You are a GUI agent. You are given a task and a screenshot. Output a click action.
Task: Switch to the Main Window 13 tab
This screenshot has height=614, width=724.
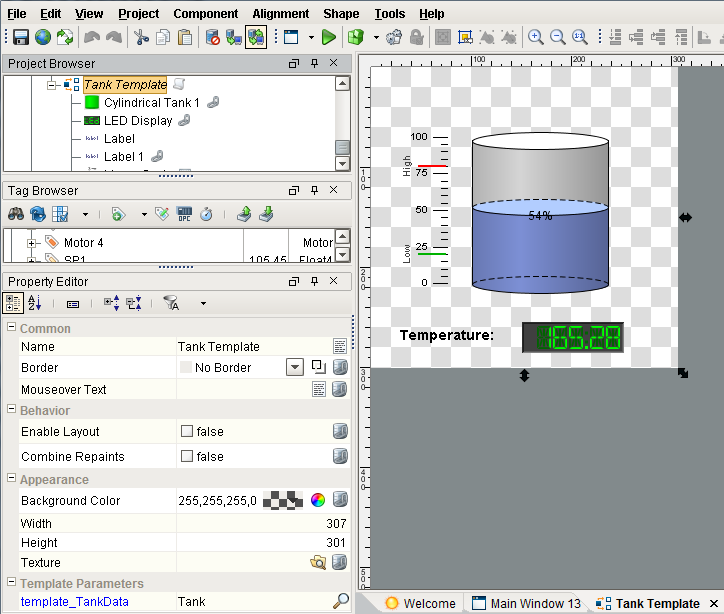coord(526,603)
